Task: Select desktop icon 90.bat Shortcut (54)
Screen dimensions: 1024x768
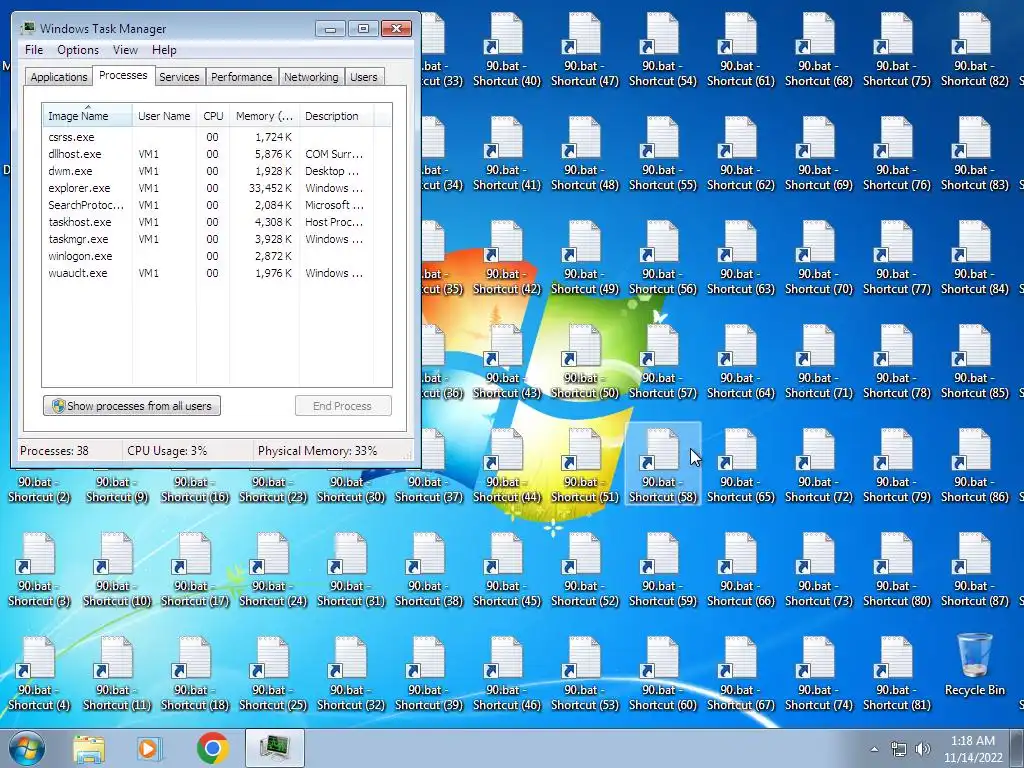Action: click(x=663, y=51)
